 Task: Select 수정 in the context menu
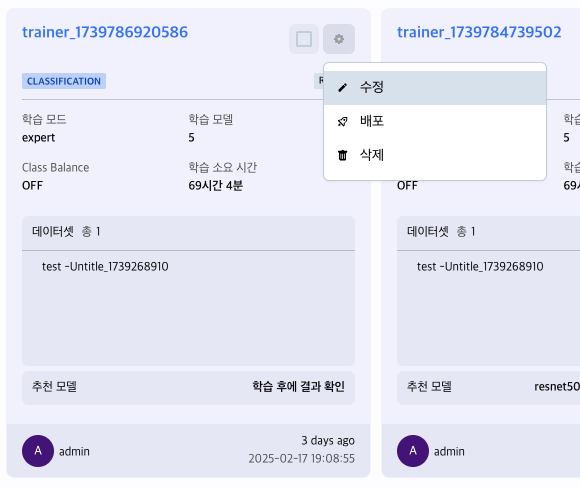[x=435, y=88]
